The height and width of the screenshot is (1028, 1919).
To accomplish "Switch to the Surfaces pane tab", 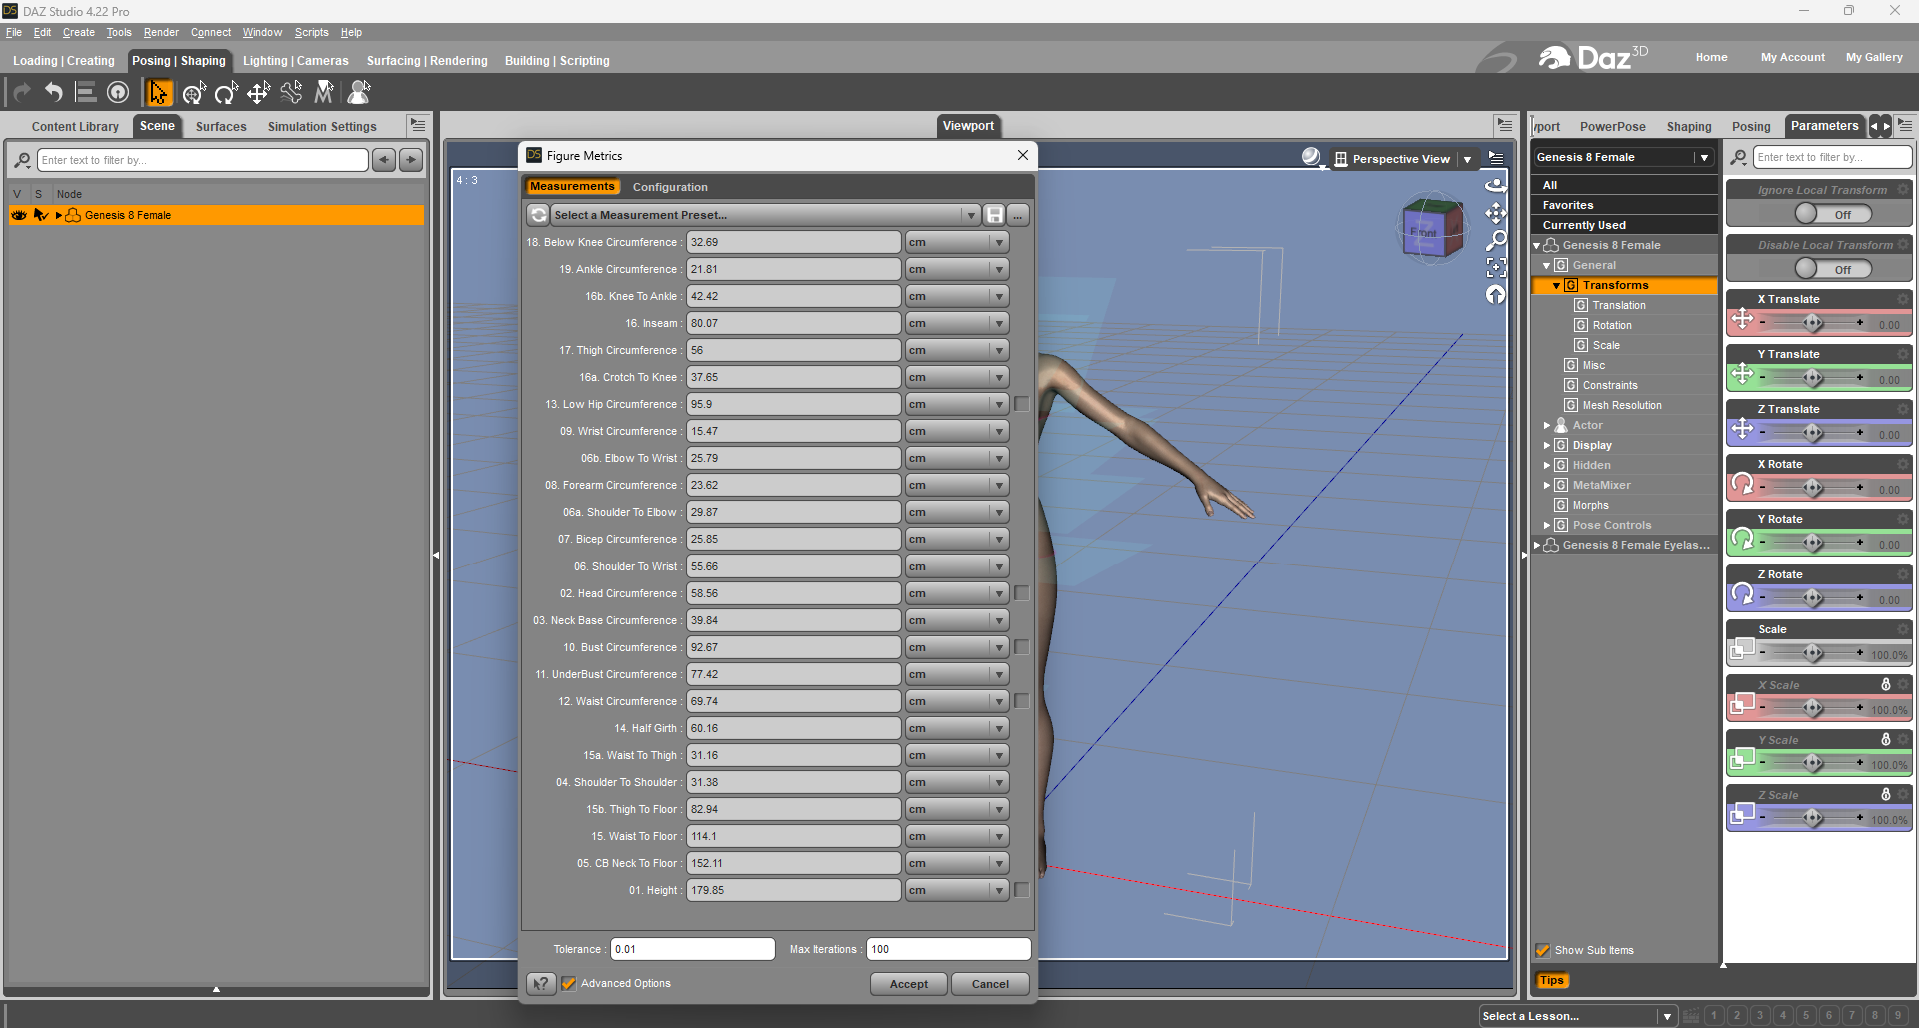I will [221, 126].
